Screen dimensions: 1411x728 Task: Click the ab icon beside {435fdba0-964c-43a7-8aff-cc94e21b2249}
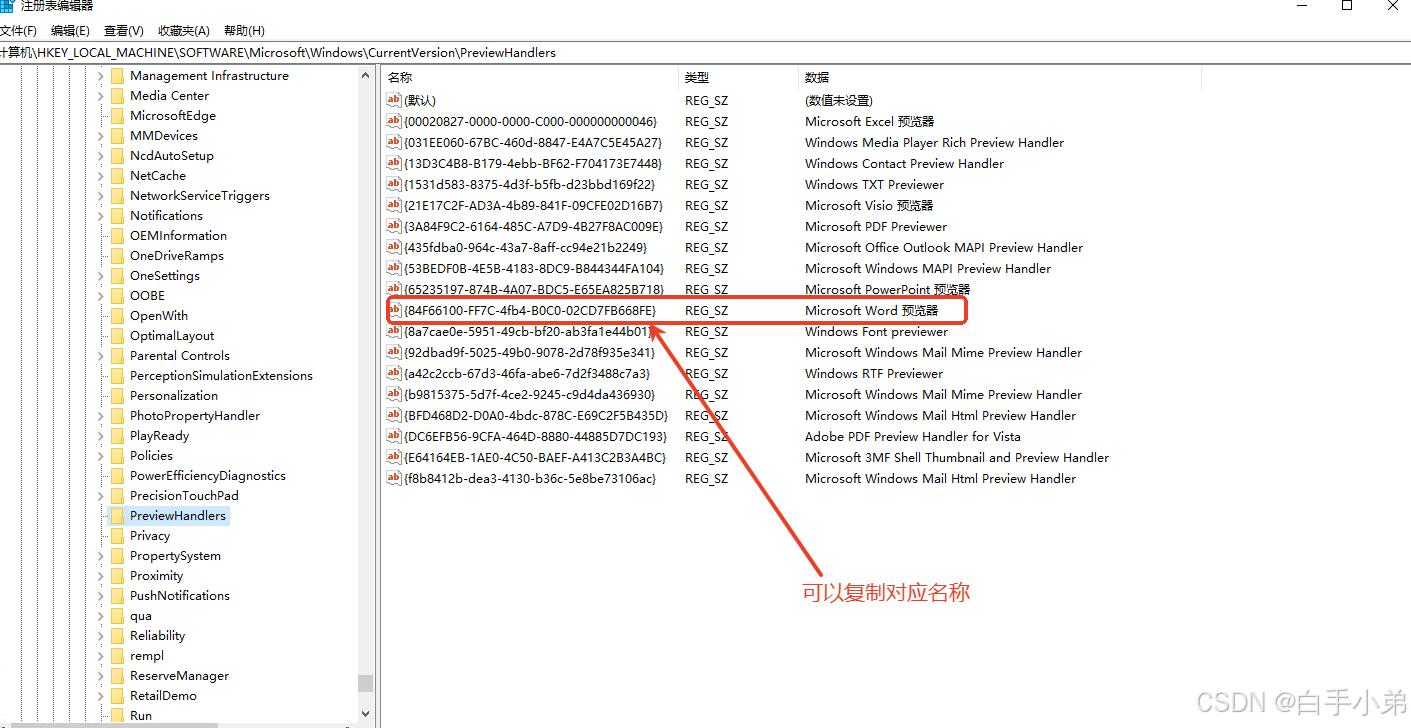394,247
